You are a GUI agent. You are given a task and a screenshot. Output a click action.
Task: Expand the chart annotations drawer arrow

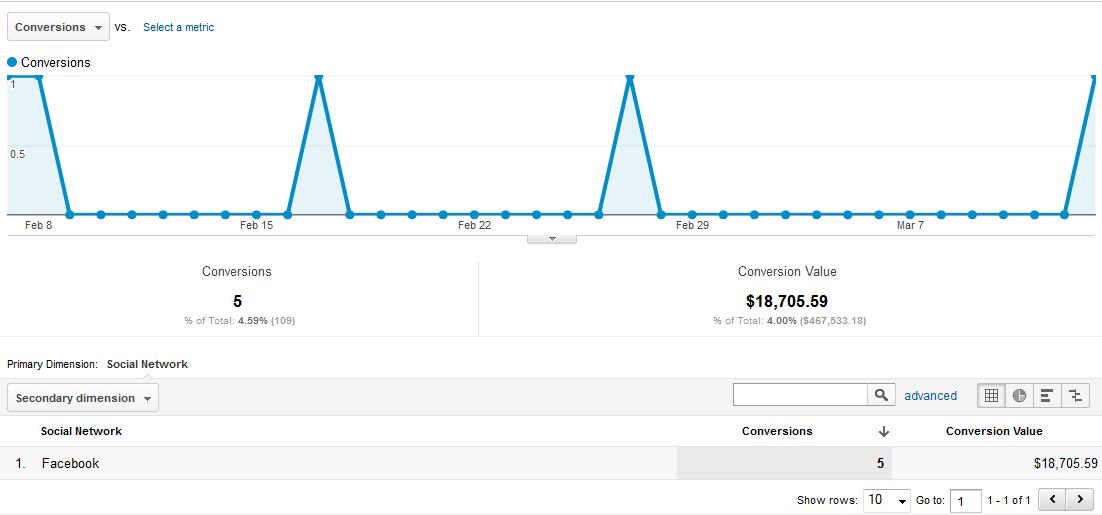(552, 239)
